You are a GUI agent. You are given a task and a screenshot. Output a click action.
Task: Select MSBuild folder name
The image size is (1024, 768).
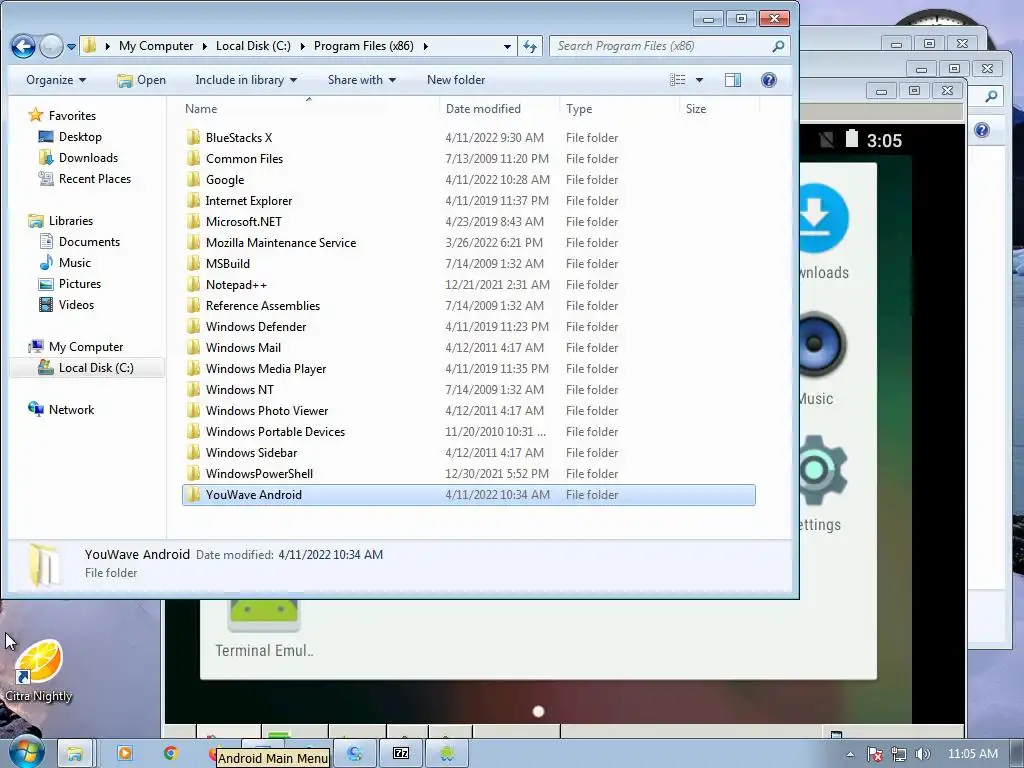click(x=227, y=263)
